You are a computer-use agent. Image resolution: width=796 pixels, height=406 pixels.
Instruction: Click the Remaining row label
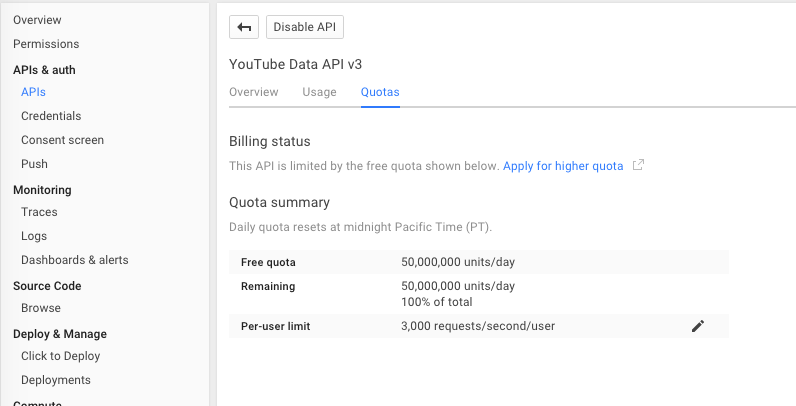(x=268, y=286)
